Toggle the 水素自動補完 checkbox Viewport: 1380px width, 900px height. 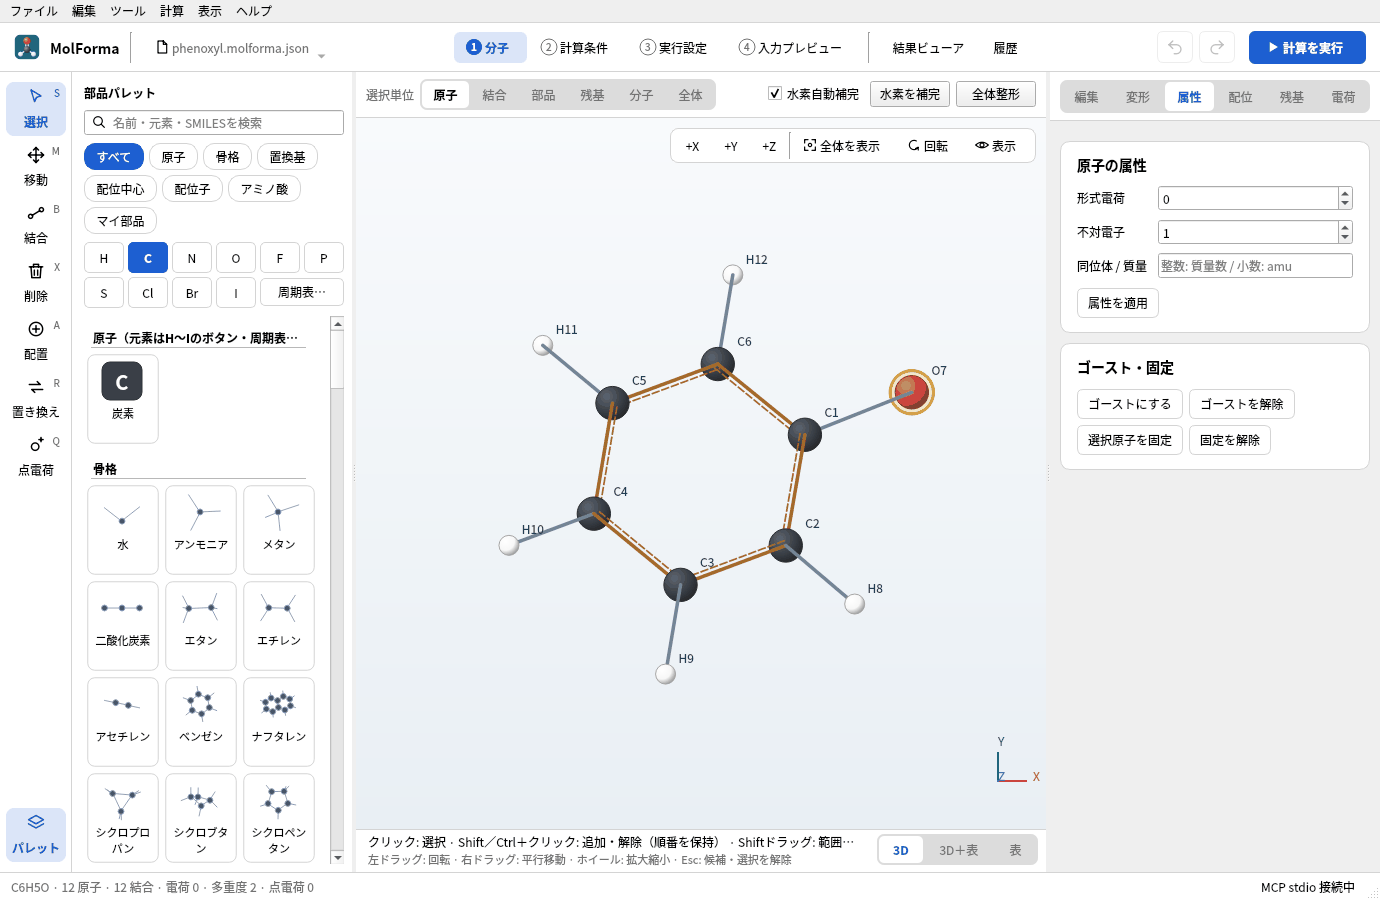(775, 93)
